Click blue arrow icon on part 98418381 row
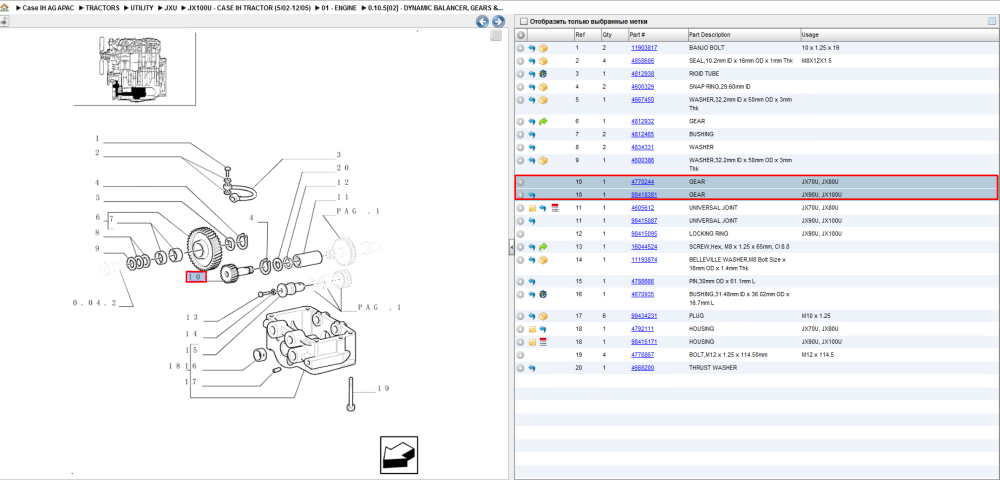The width and height of the screenshot is (1000, 480). [x=532, y=194]
